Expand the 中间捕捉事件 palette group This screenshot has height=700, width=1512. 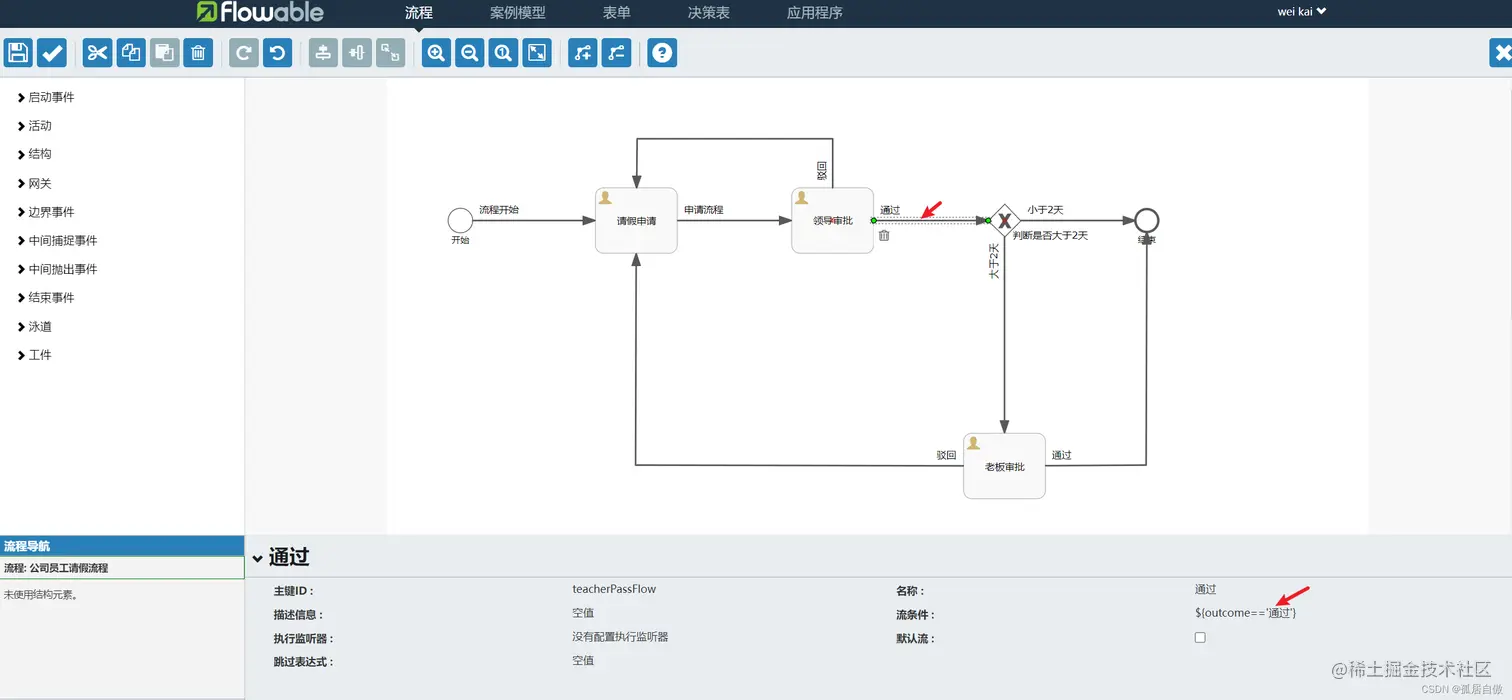pyautogui.click(x=58, y=241)
